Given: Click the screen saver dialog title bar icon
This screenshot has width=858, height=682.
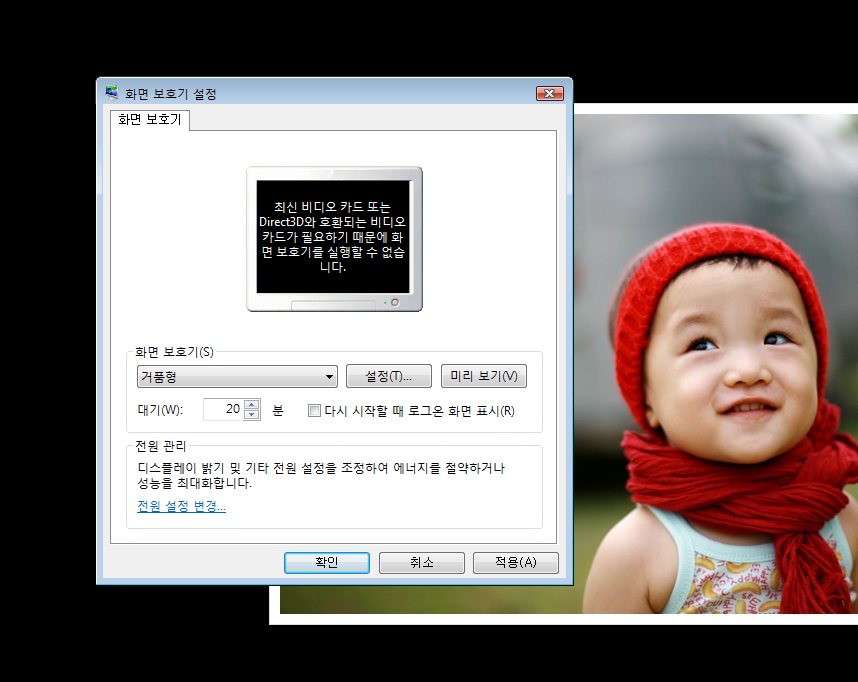Looking at the screenshot, I should pos(112,93).
